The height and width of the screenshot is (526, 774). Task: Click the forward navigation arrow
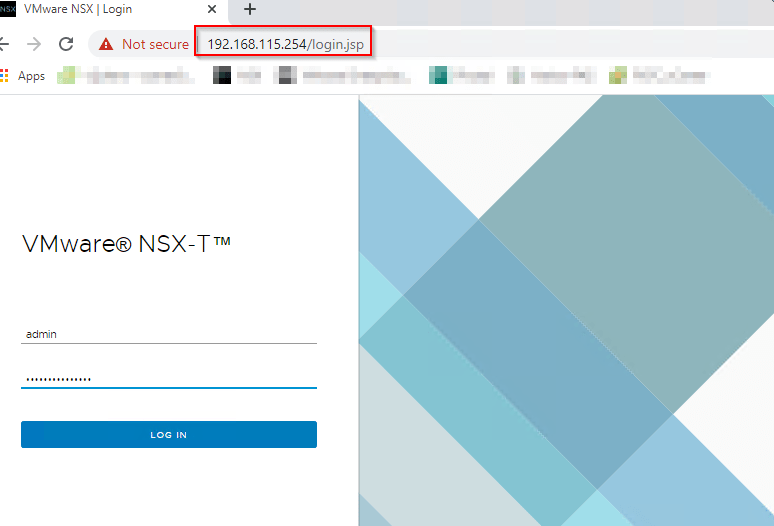(x=34, y=44)
